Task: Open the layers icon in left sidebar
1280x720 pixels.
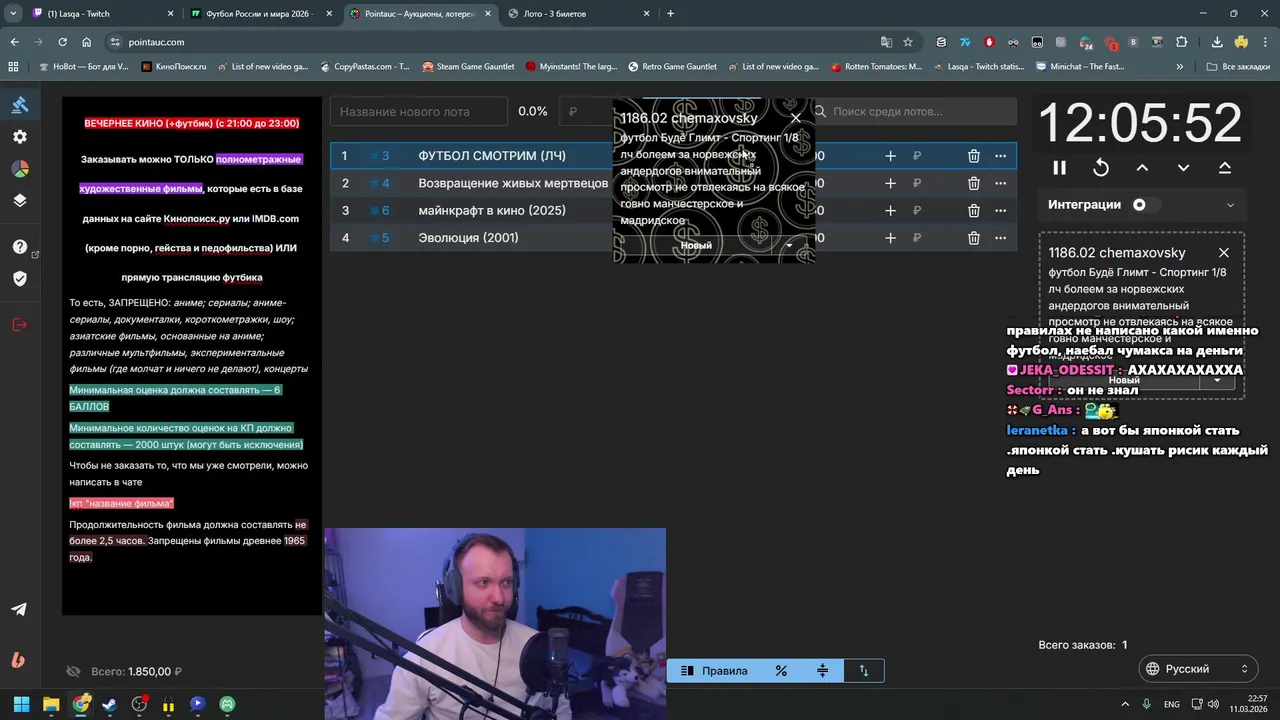Action: pyautogui.click(x=19, y=200)
